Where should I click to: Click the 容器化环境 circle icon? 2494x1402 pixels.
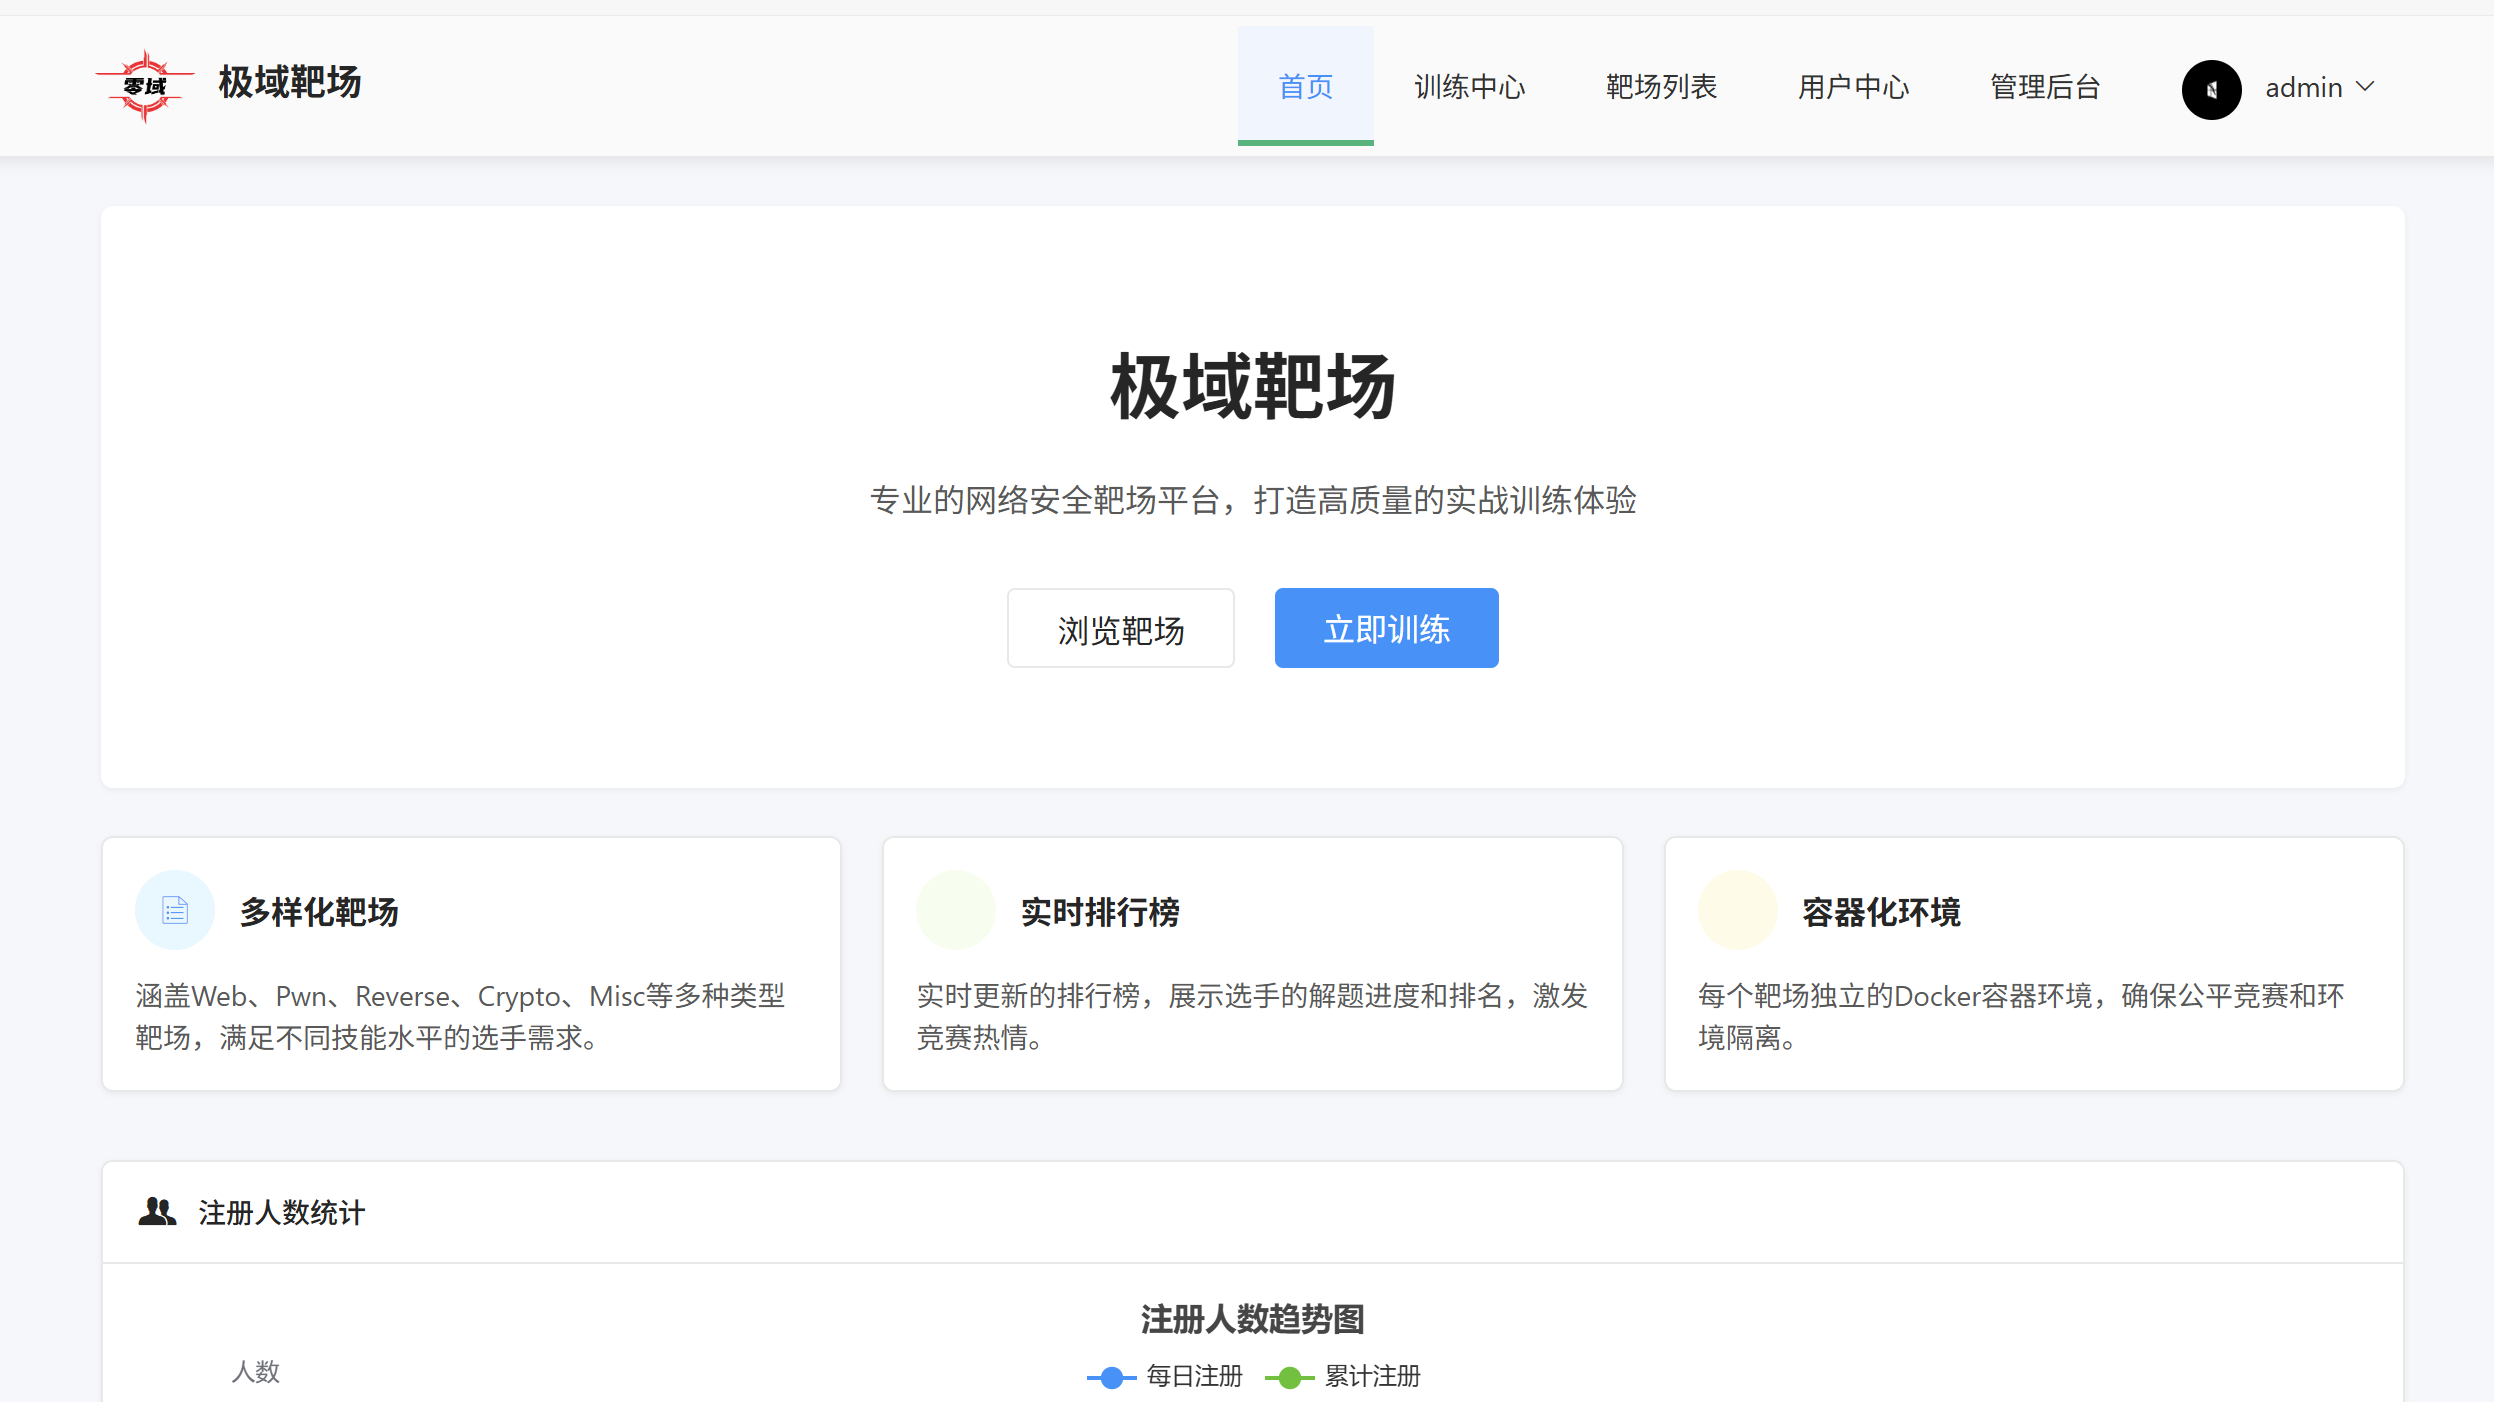point(1737,910)
